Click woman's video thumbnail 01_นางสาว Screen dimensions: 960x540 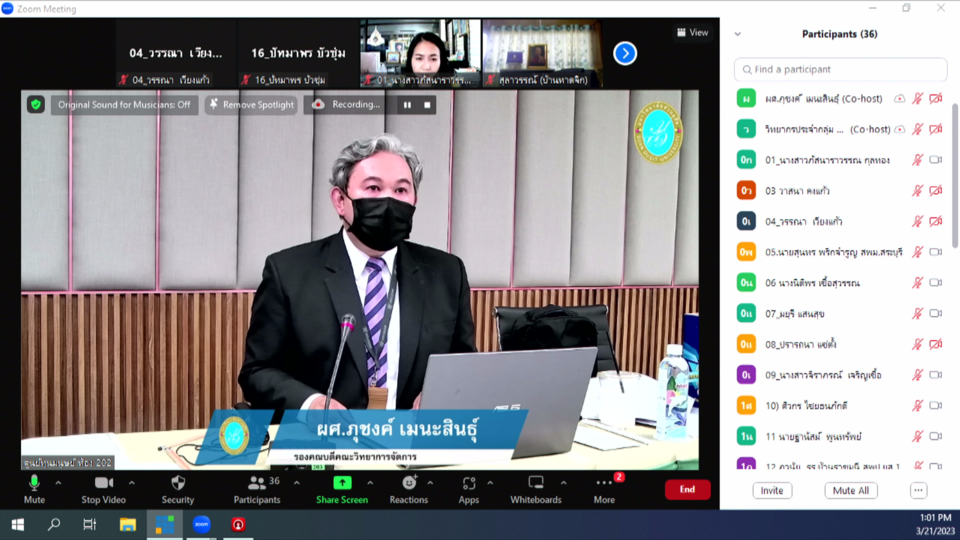point(421,53)
